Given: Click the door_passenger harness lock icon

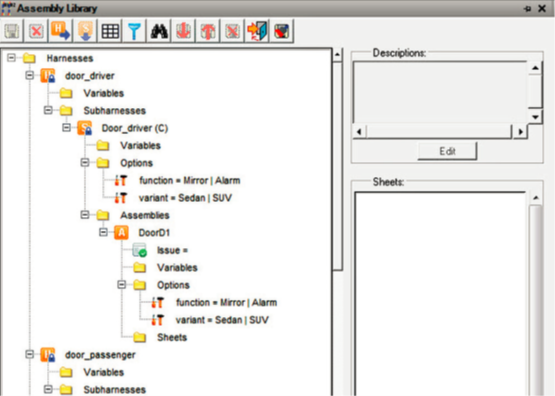Looking at the screenshot, I should (x=47, y=355).
